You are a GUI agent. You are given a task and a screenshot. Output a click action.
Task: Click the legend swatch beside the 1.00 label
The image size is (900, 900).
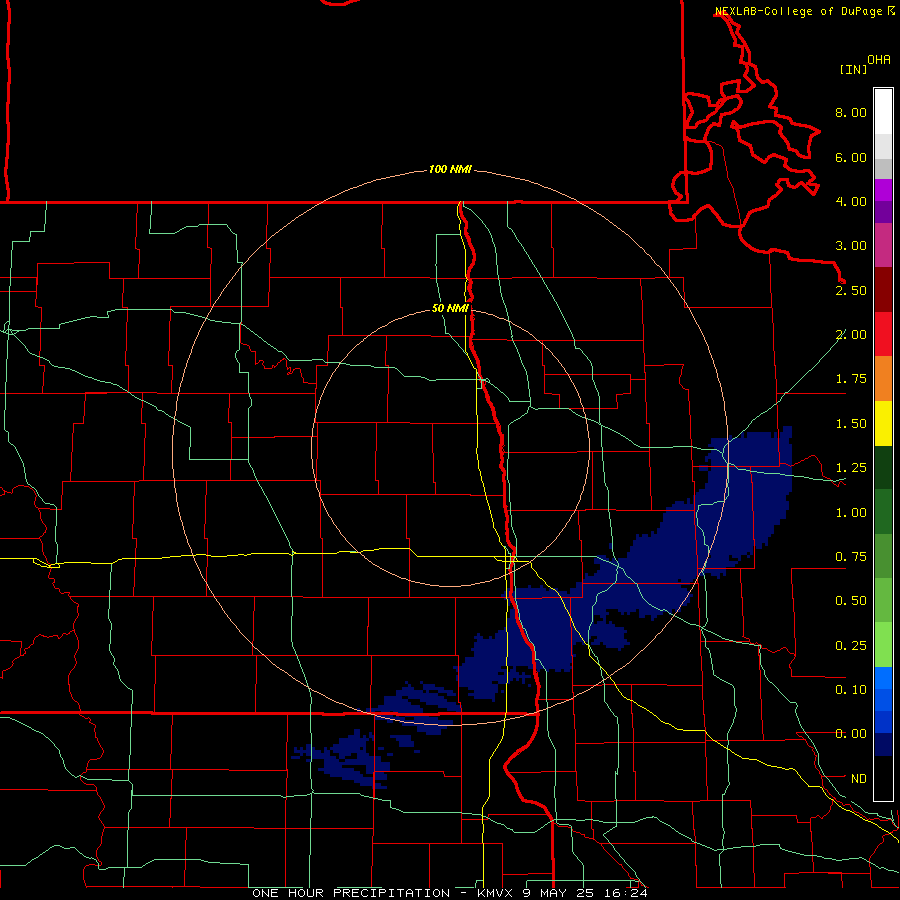[883, 512]
